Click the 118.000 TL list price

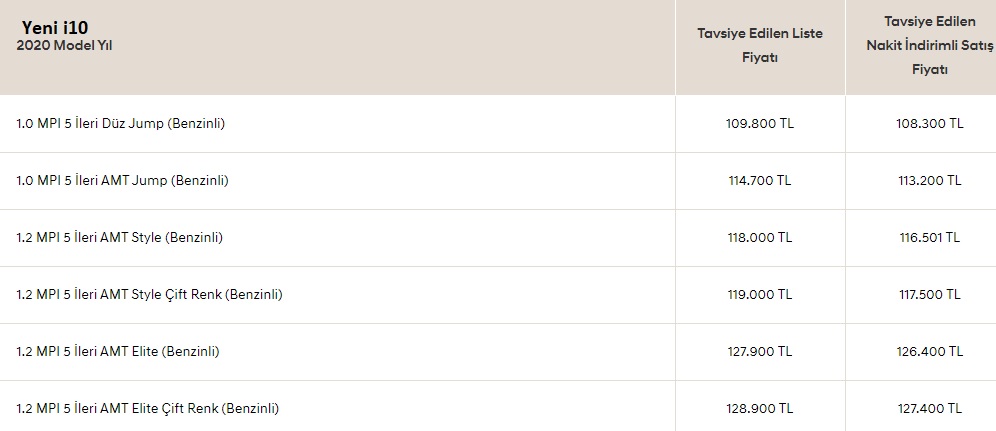760,238
